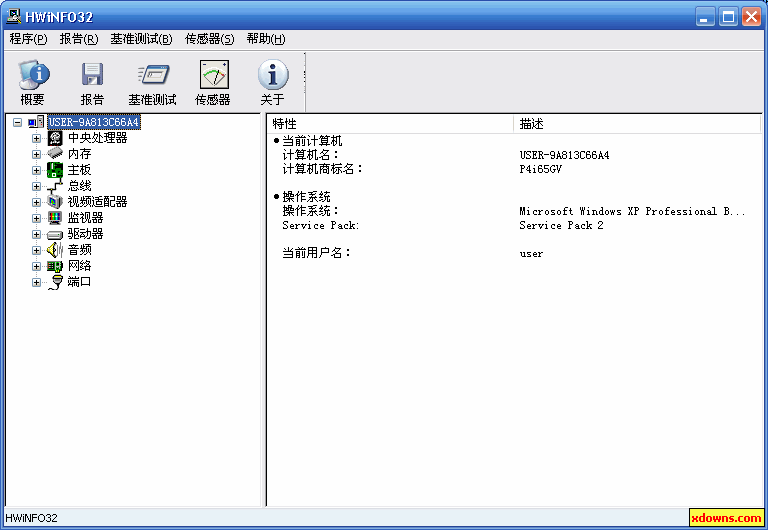The image size is (768, 530).
Task: Click the 当前计算机 section heading
Action: [x=312, y=141]
